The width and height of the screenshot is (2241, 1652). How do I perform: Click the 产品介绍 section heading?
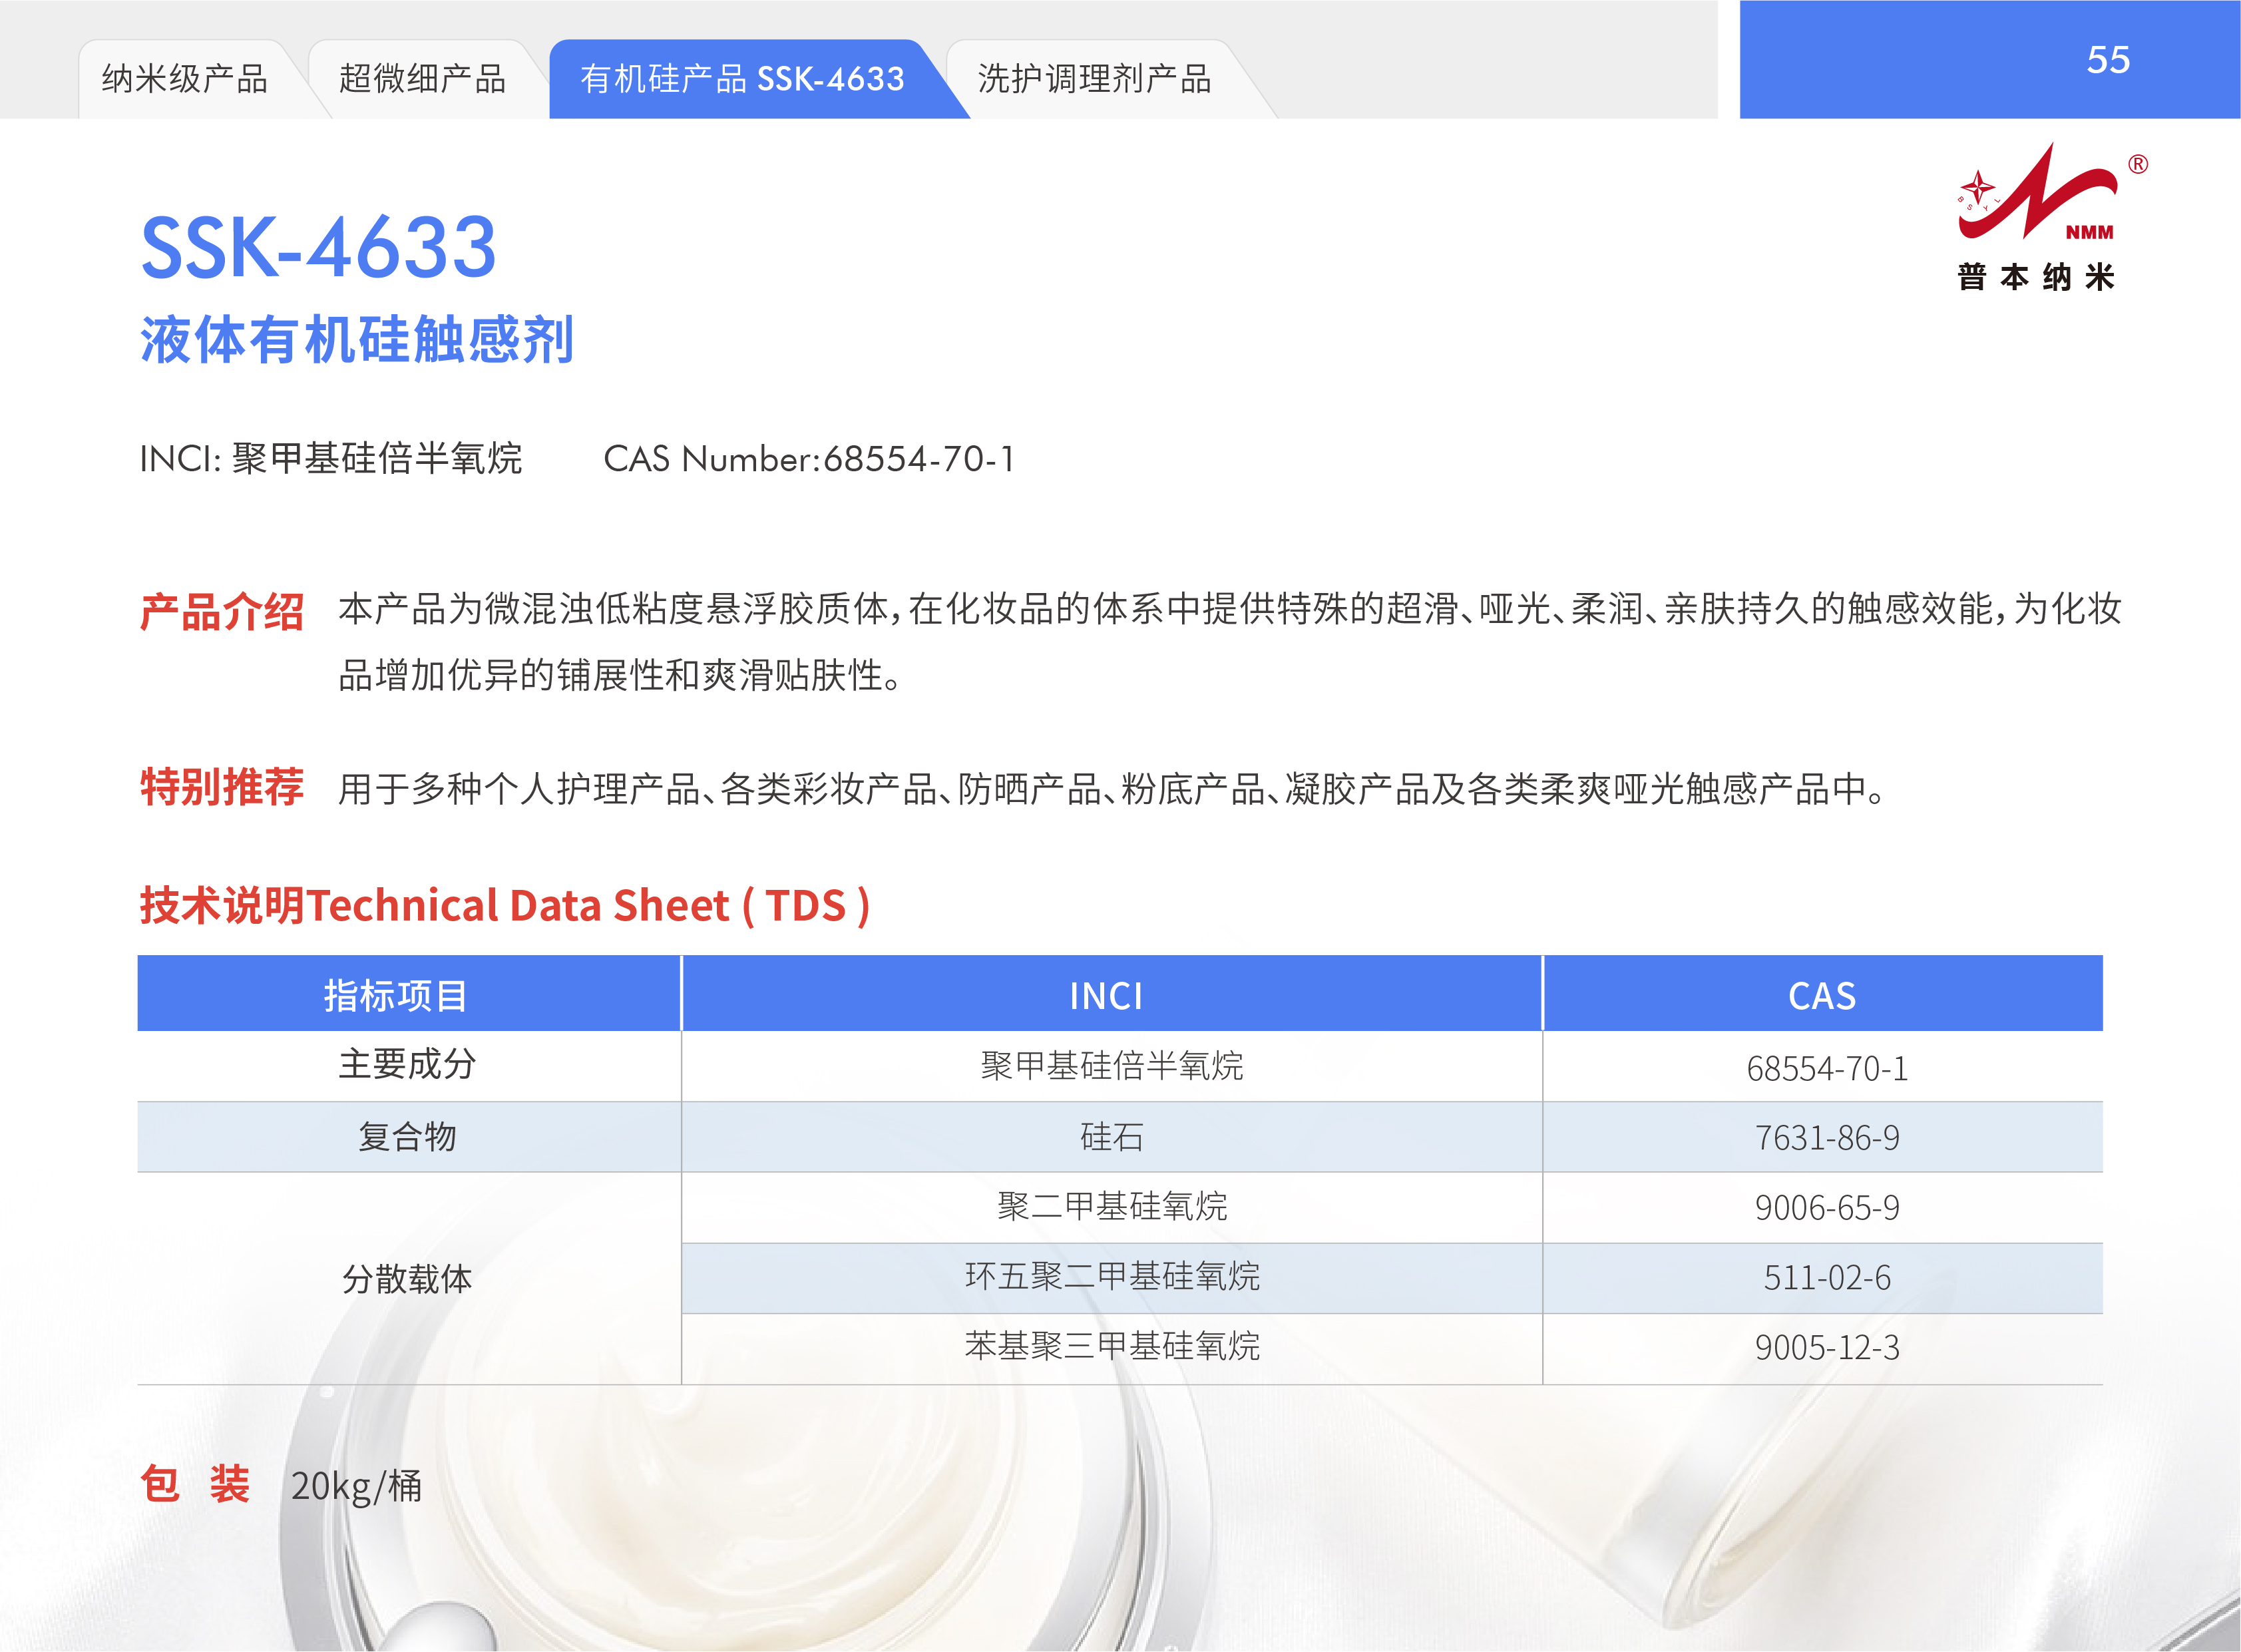tap(221, 612)
